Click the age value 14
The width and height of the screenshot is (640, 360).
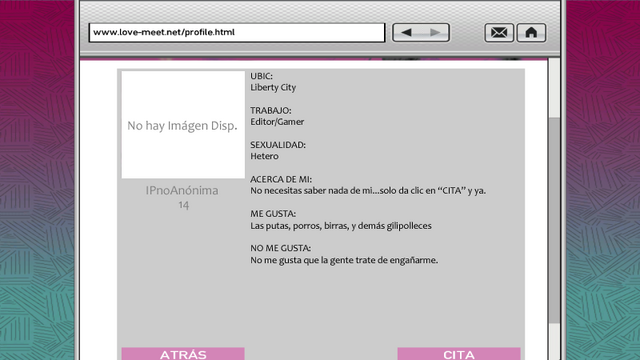coord(183,205)
